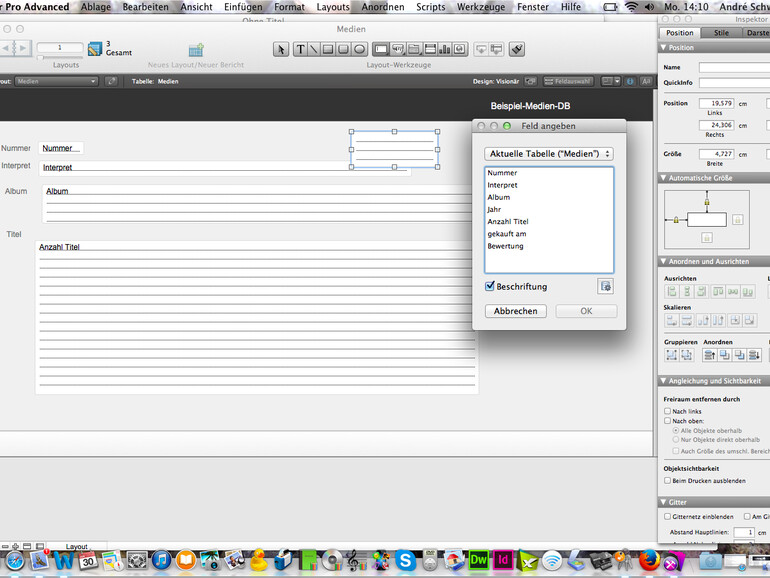Switch to the Position tab
Screen dimensions: 770x578
tap(680, 33)
